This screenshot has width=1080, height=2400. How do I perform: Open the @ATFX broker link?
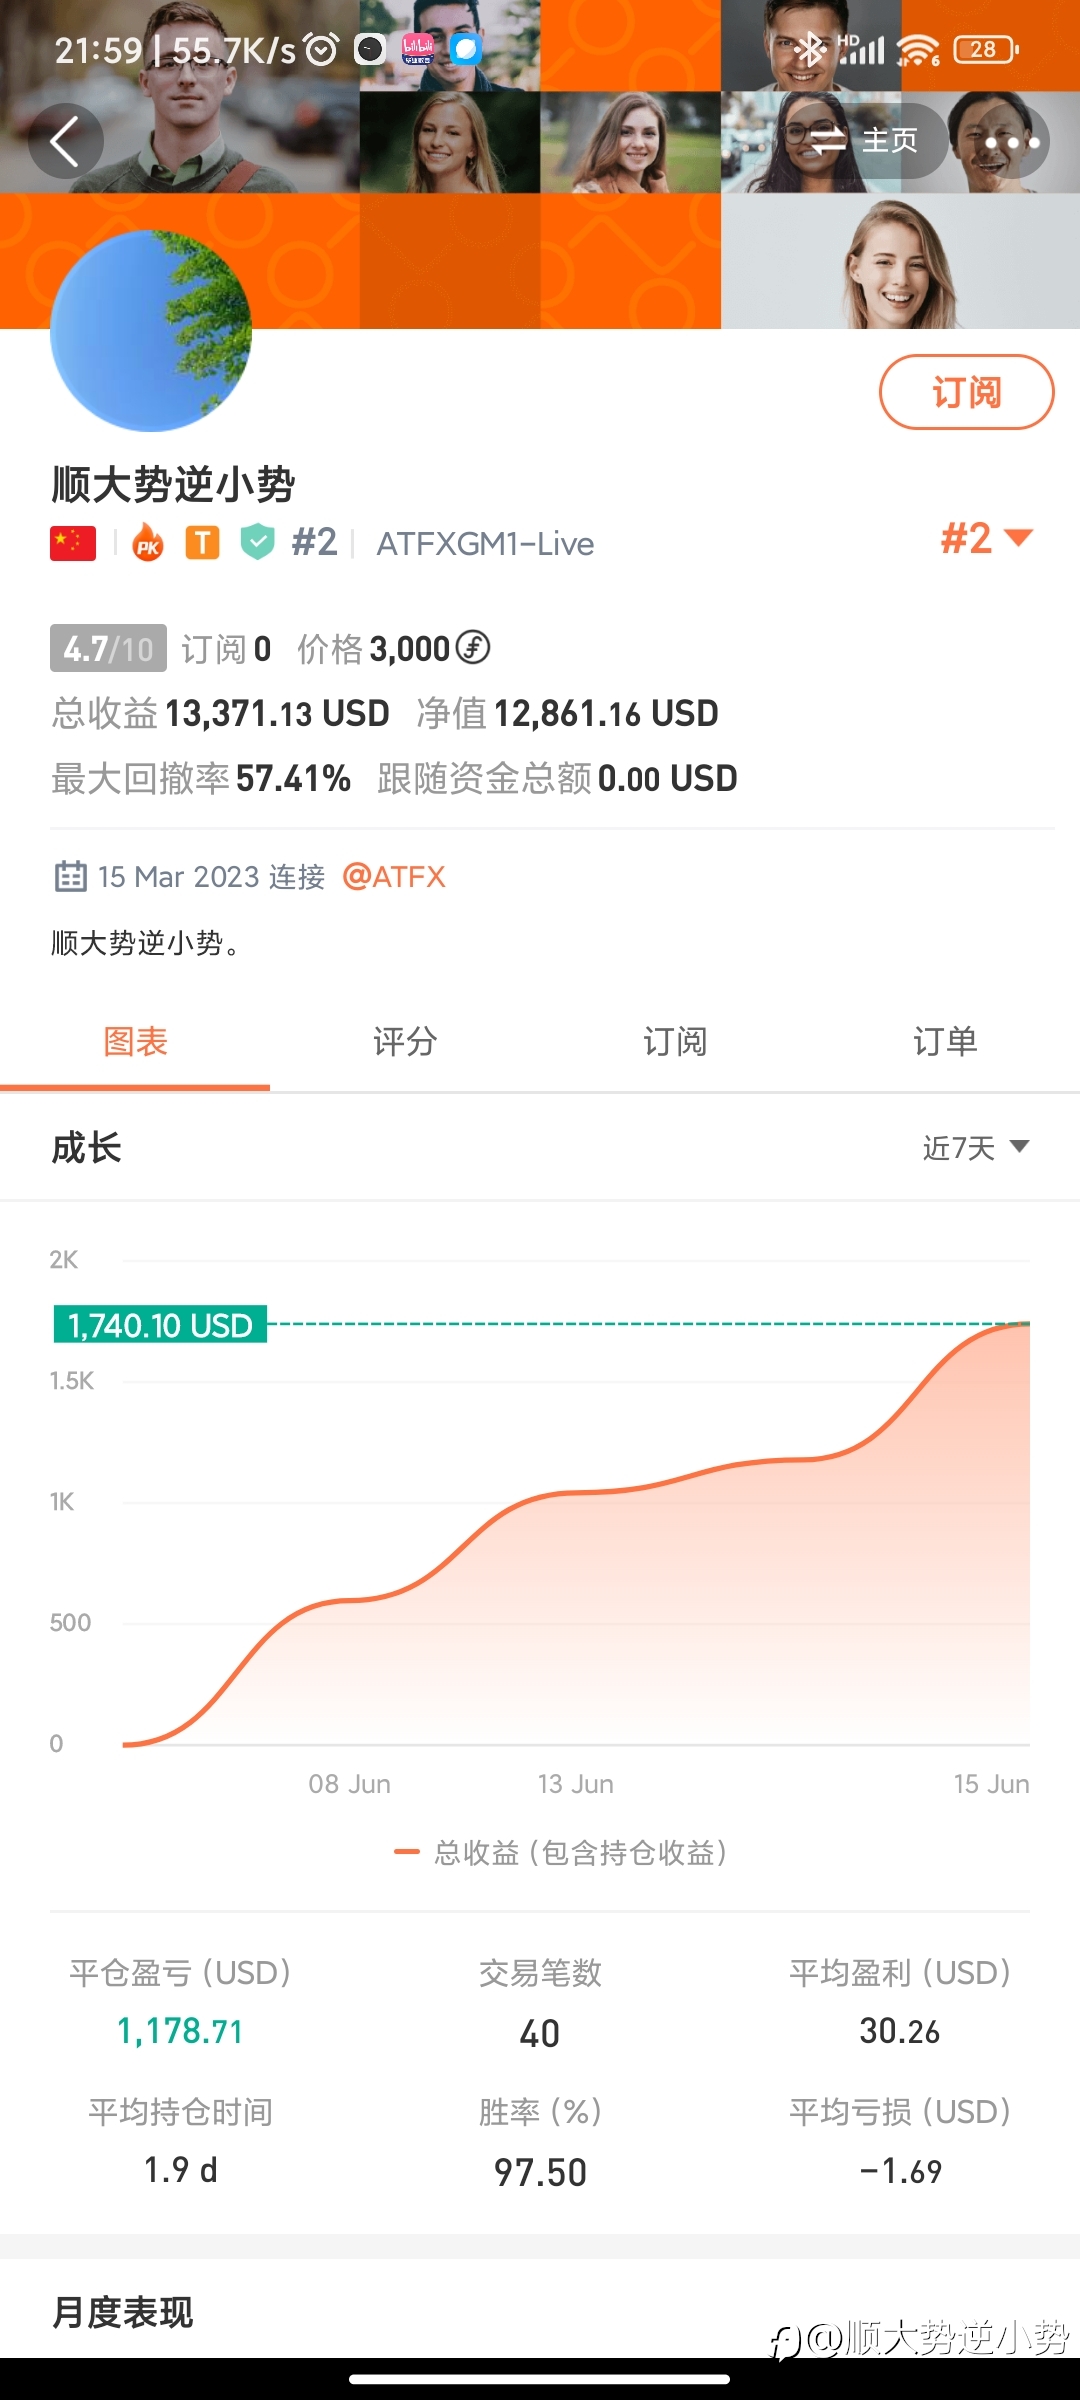tap(394, 877)
